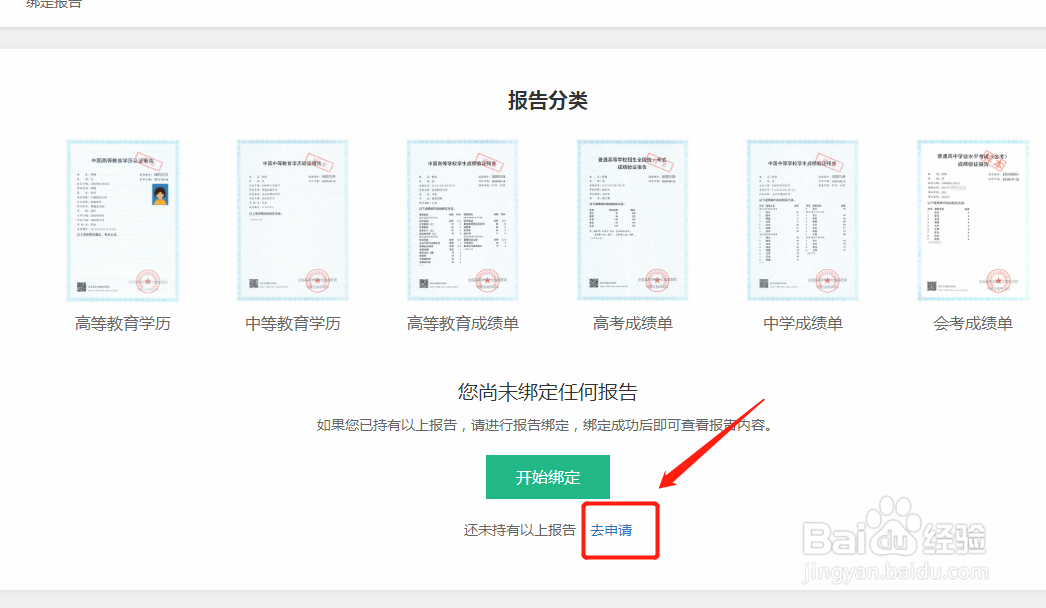
Task: Select the 高考成绩单 report thumbnail
Action: point(632,221)
